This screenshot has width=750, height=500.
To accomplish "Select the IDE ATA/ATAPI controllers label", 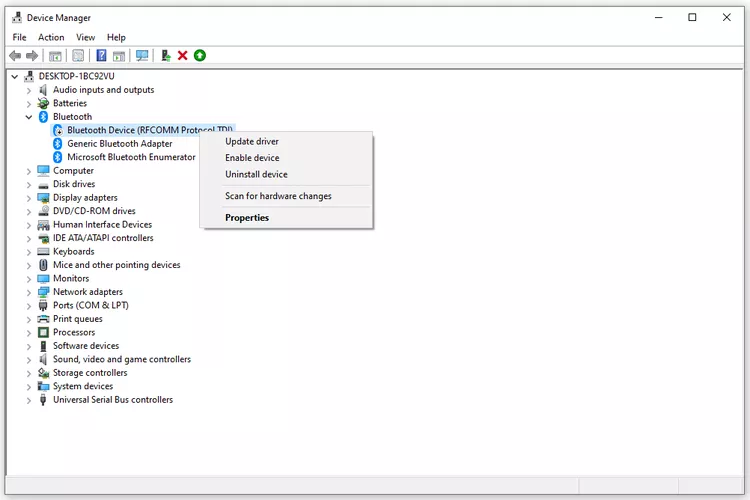I will pos(103,238).
